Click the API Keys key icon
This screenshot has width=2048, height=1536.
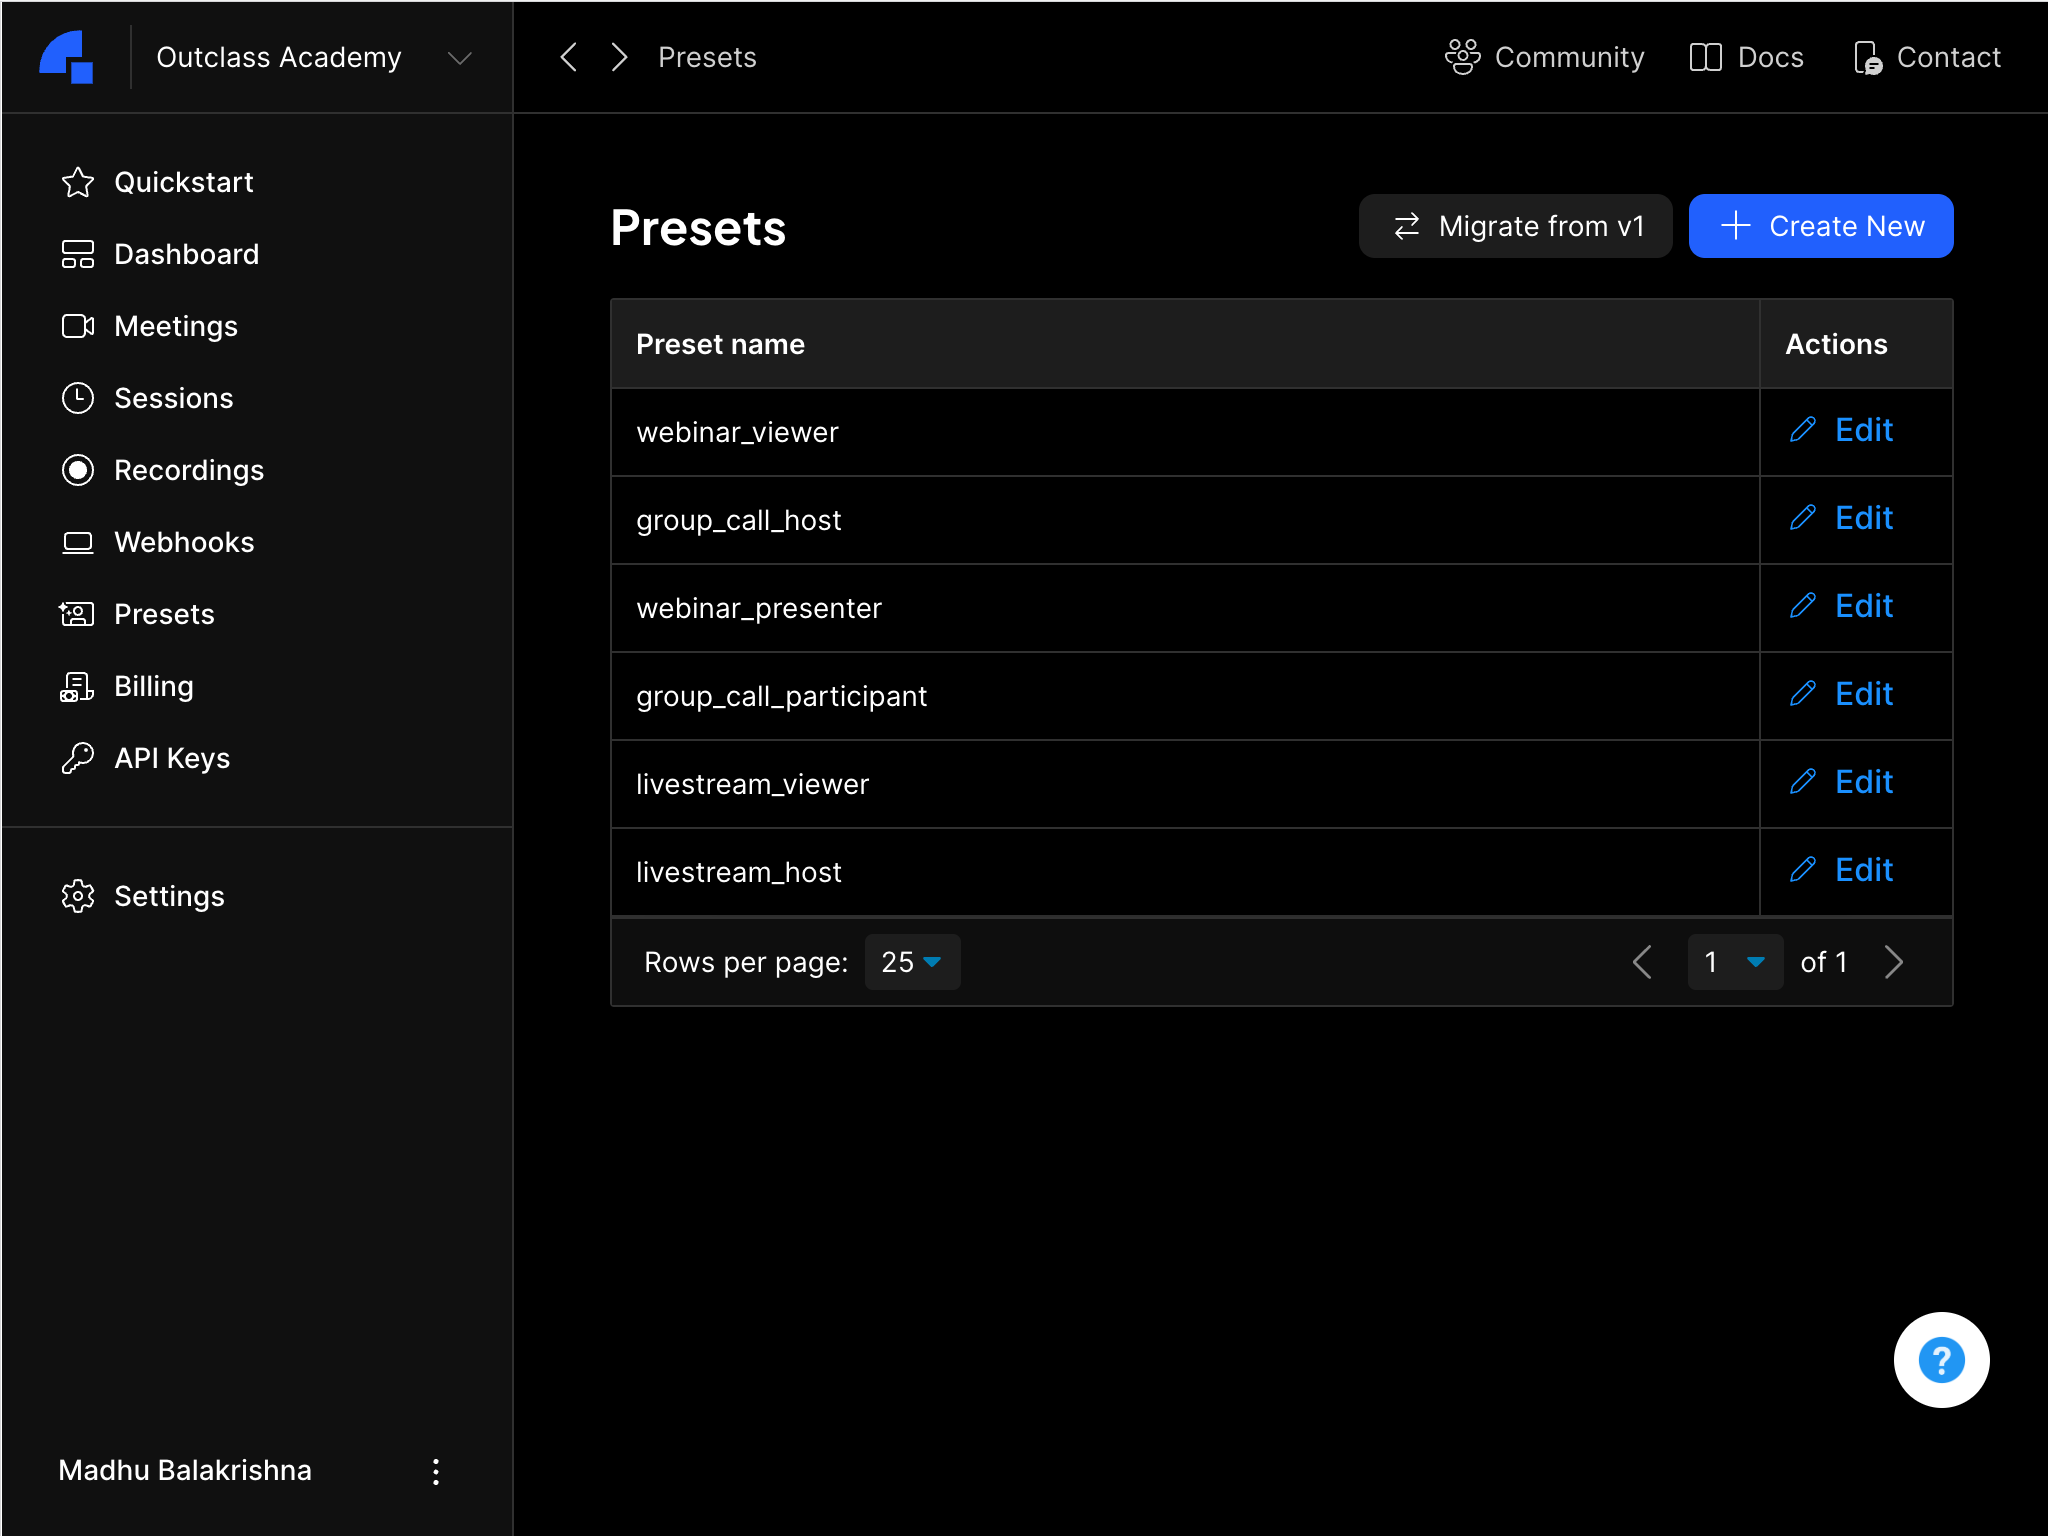pyautogui.click(x=79, y=758)
